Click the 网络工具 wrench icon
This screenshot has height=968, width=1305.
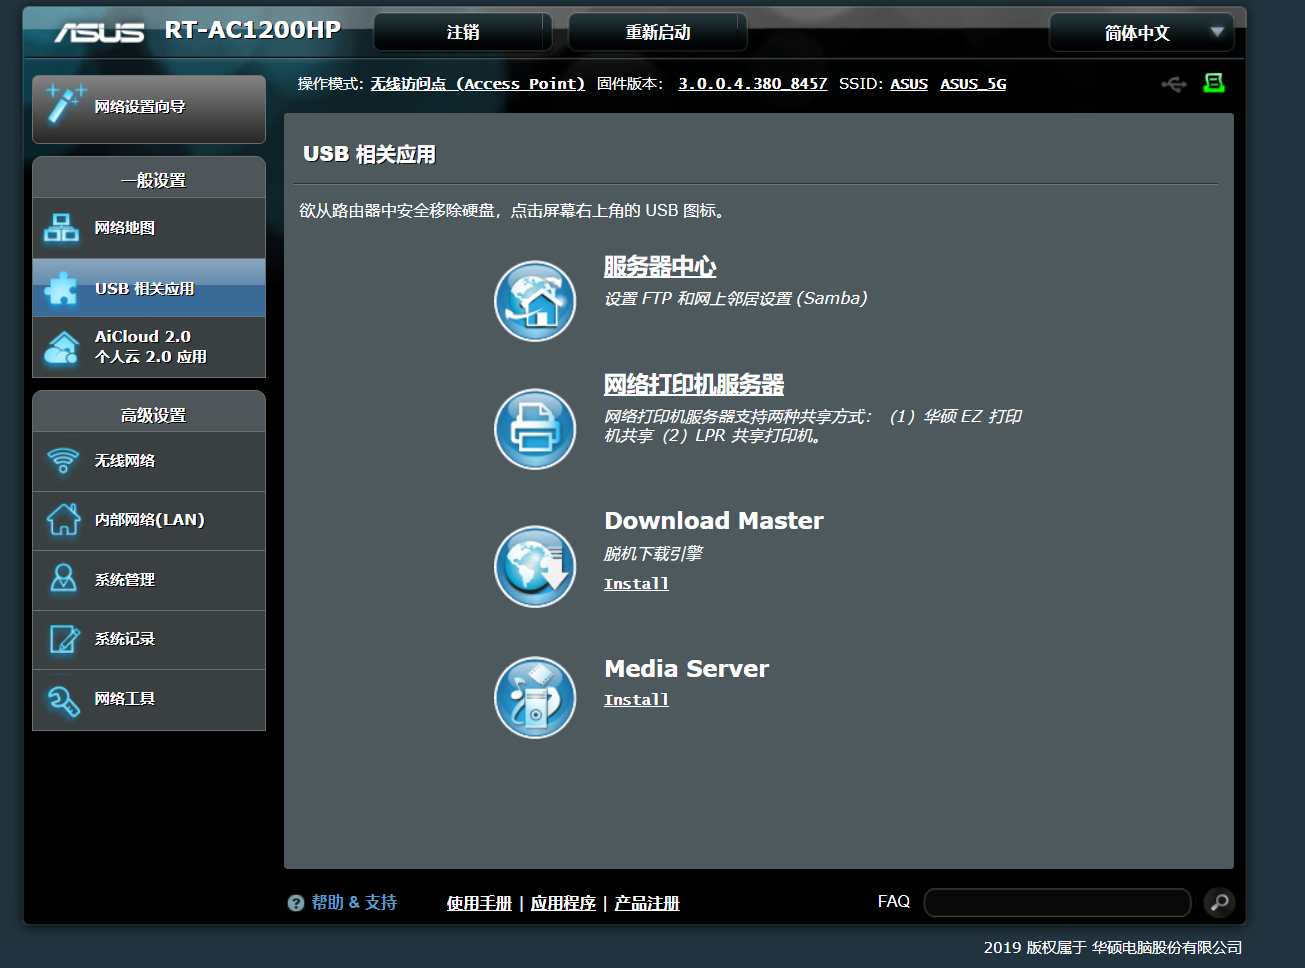(63, 700)
